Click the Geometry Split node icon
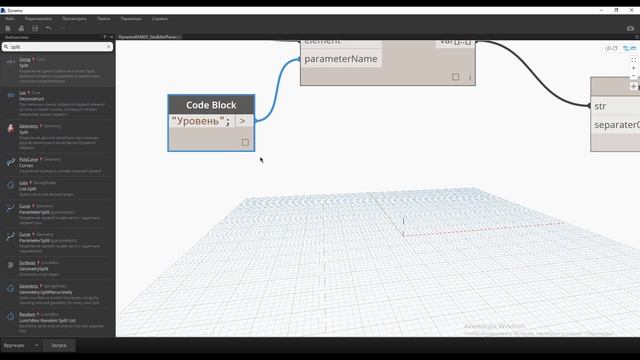This screenshot has height=360, width=640. [11, 129]
